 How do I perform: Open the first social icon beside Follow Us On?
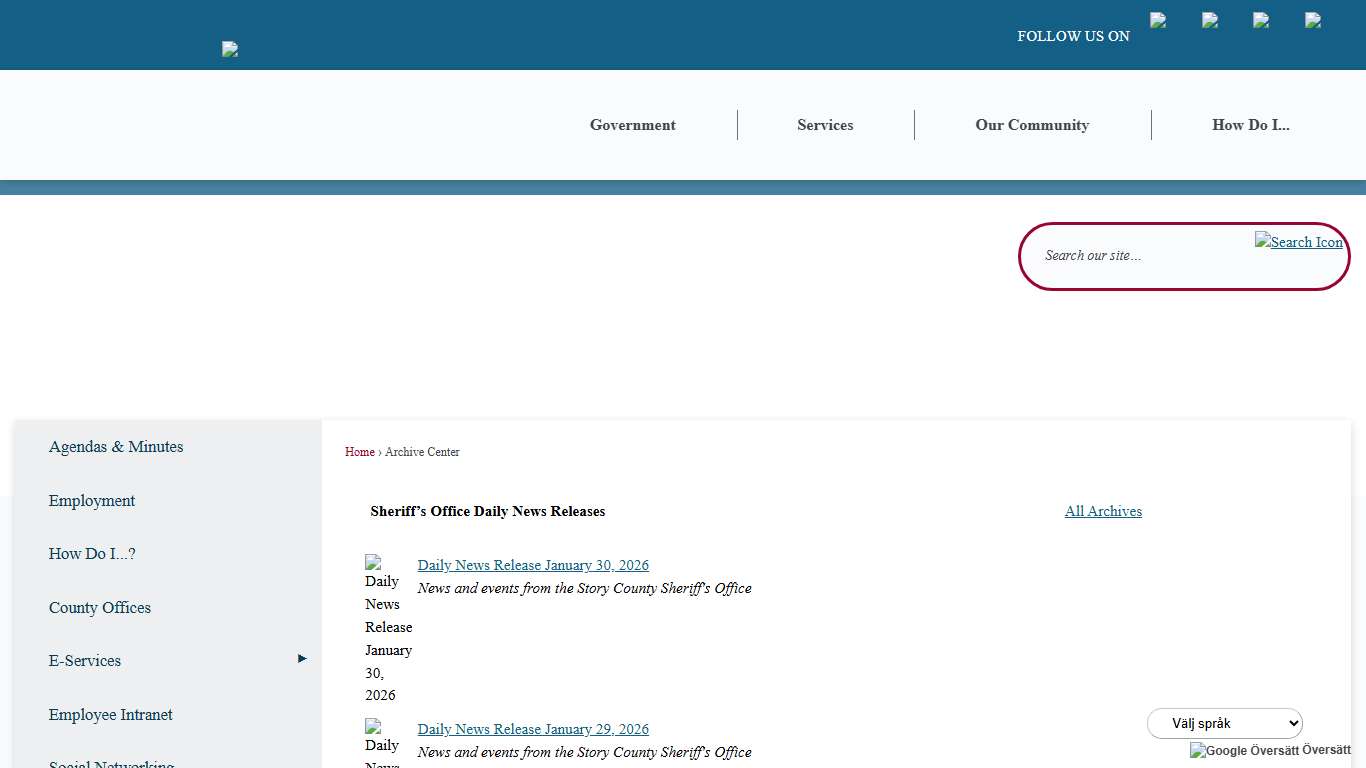1158,20
